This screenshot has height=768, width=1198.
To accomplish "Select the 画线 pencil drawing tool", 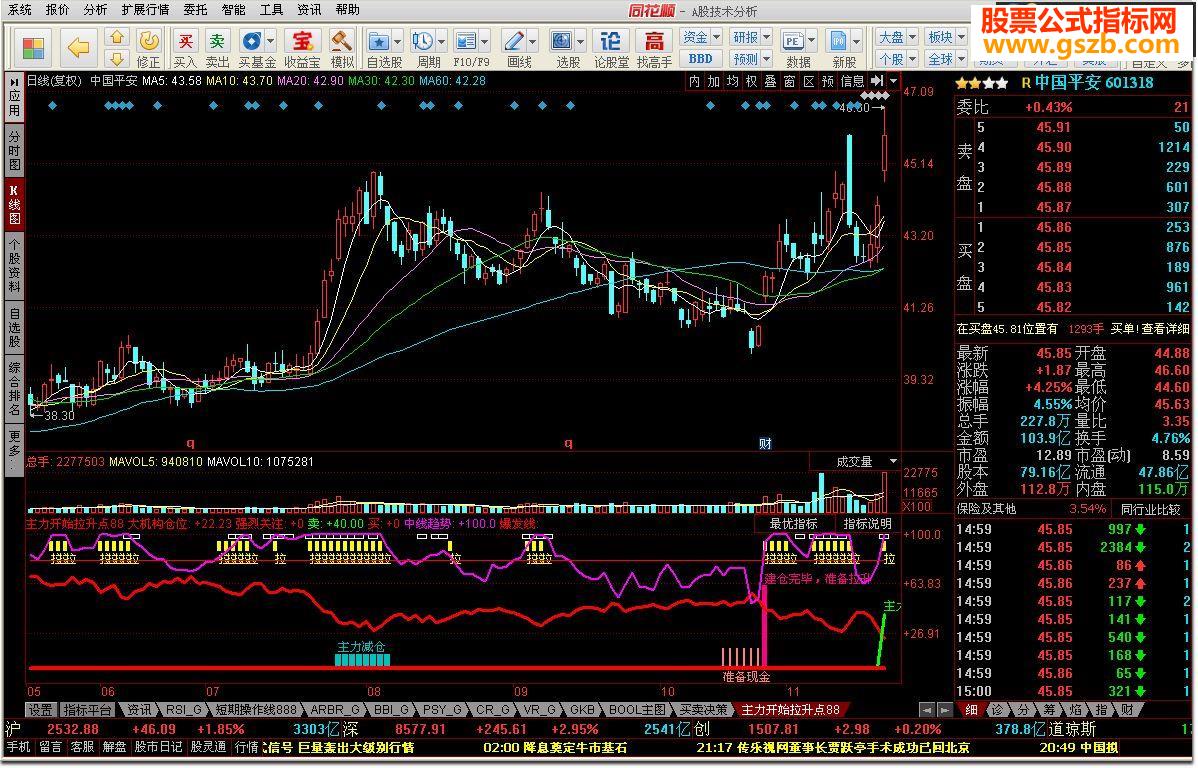I will point(514,41).
